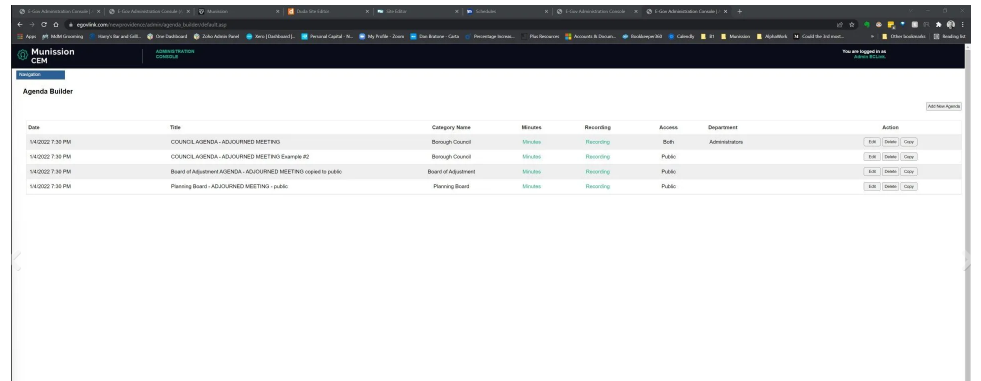Edit the Planning Board agenda
Image resolution: width=981 pixels, height=381 pixels.
coord(872,186)
